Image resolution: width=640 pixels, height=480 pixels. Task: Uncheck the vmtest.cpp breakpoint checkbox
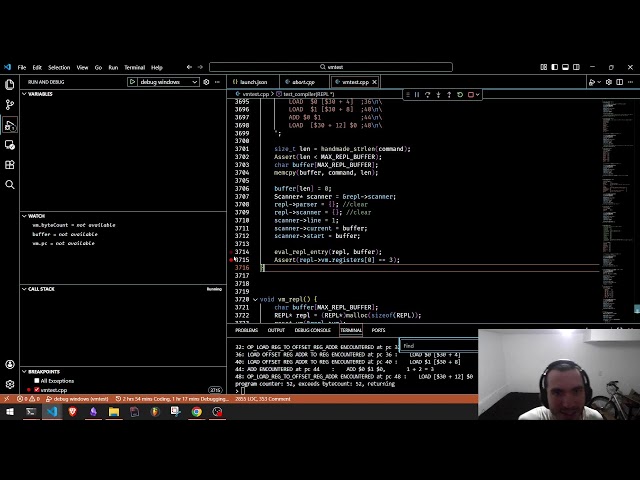tap(37, 390)
